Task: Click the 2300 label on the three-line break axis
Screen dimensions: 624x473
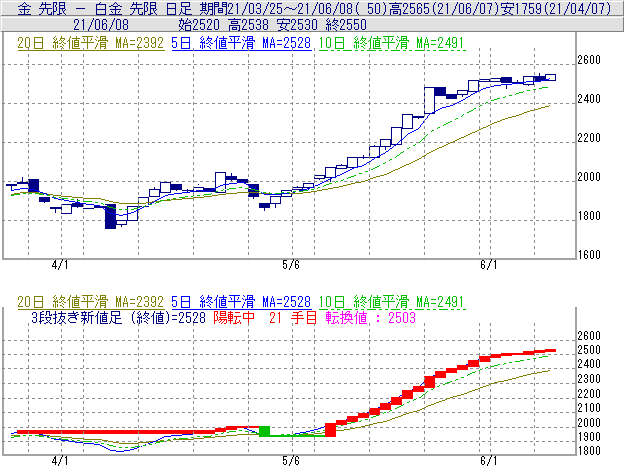Action: click(589, 379)
